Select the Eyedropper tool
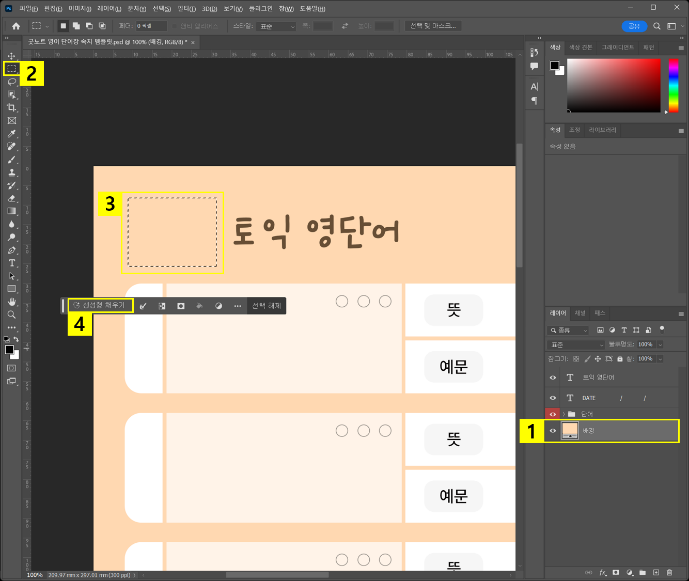The height and width of the screenshot is (581, 689). 11,134
